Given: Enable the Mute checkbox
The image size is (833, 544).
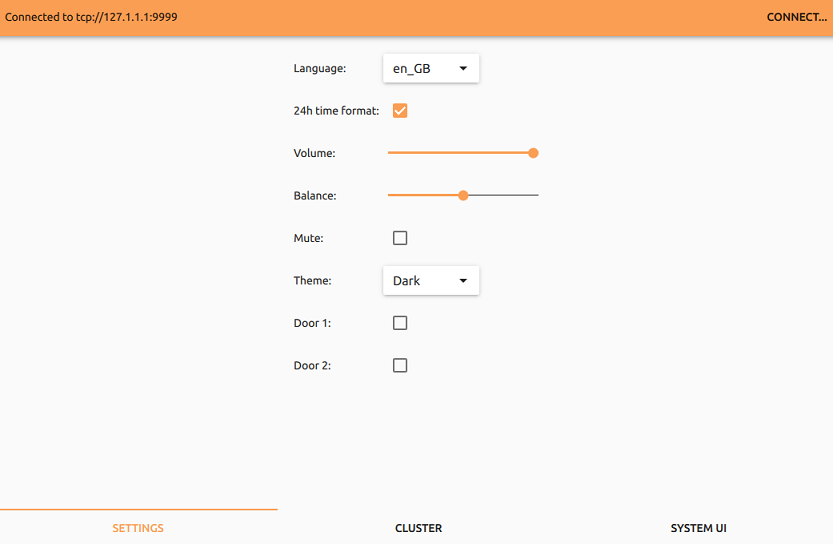Looking at the screenshot, I should point(400,238).
